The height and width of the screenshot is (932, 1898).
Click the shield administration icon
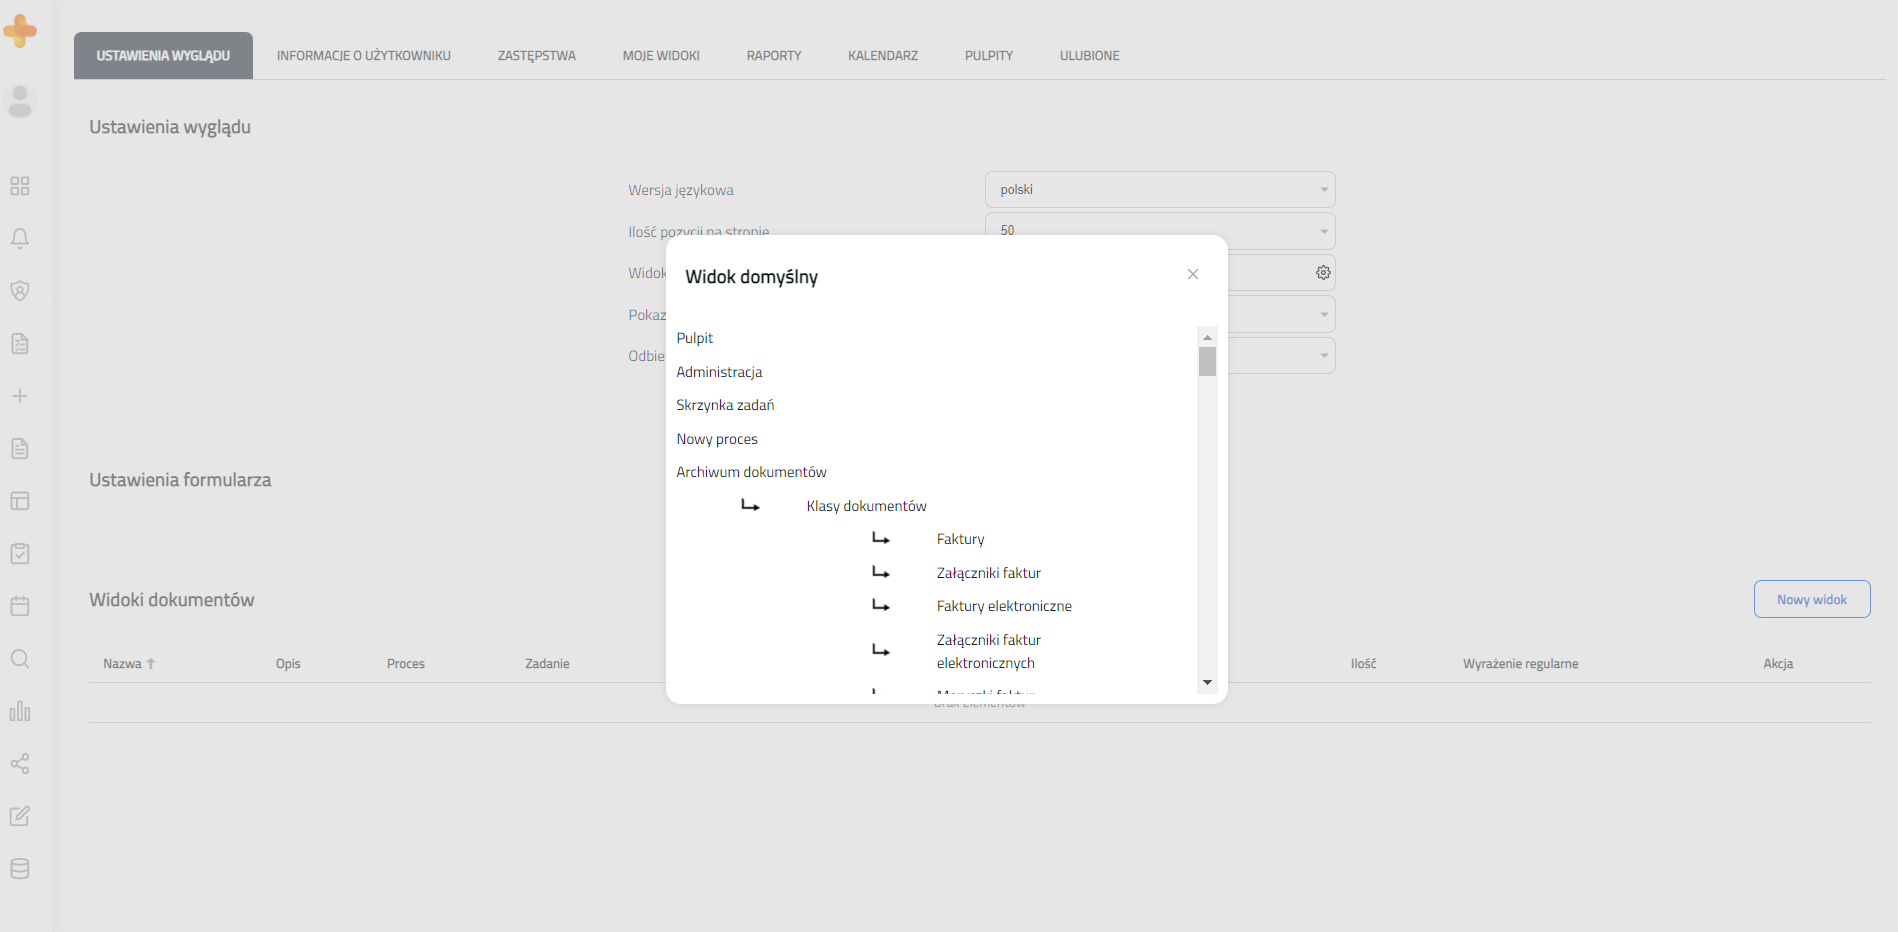point(20,291)
